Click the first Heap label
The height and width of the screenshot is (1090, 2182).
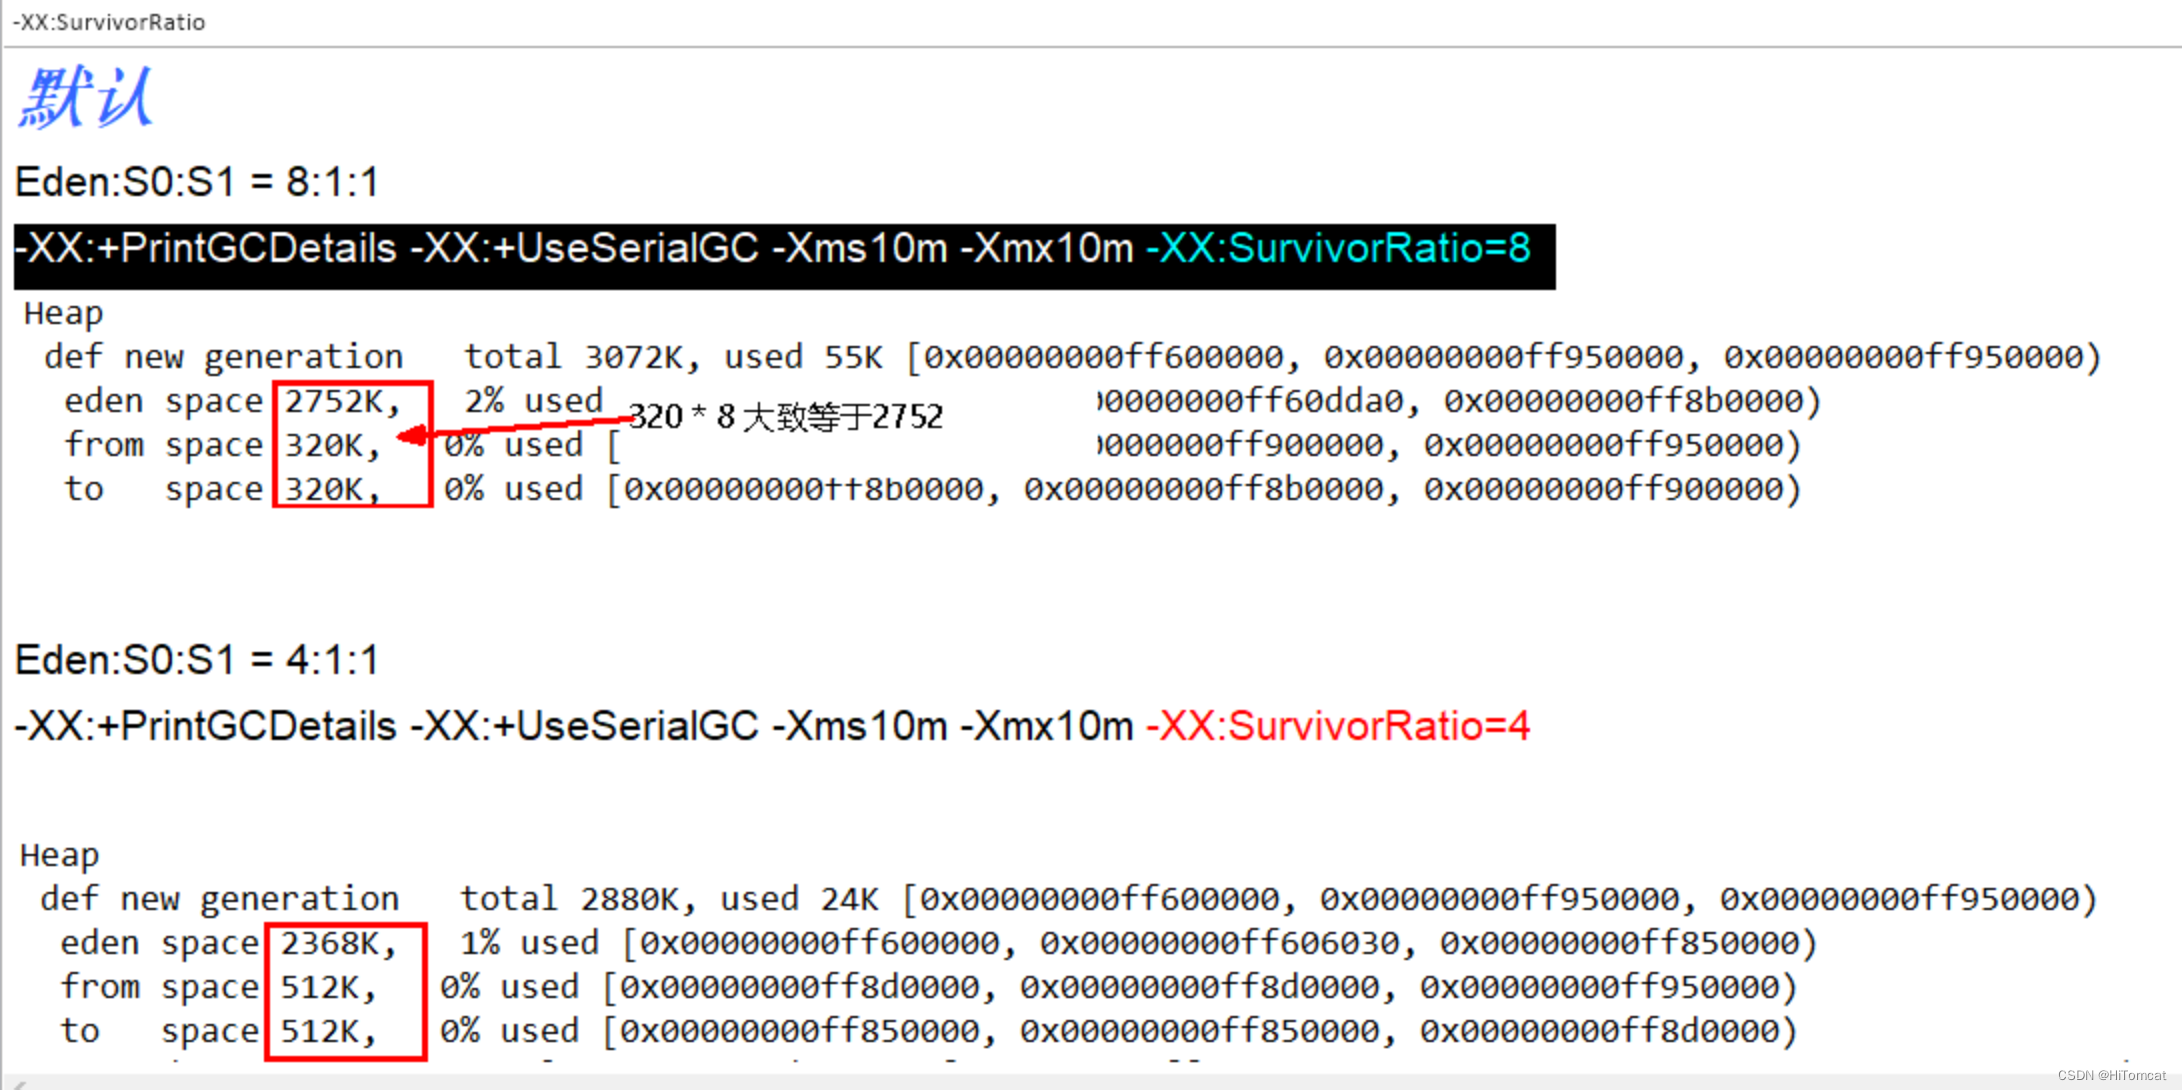pyautogui.click(x=63, y=313)
